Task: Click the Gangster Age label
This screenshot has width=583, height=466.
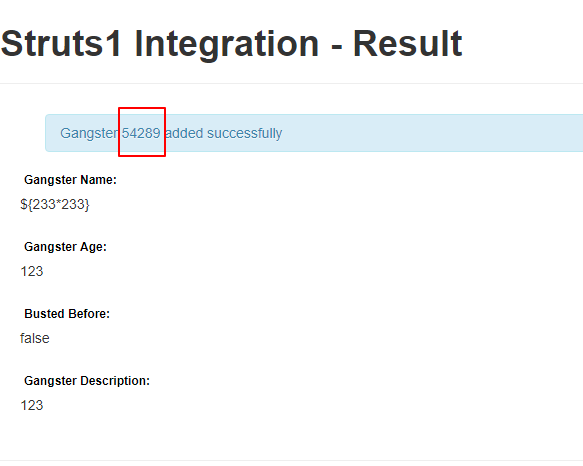Action: tap(65, 247)
